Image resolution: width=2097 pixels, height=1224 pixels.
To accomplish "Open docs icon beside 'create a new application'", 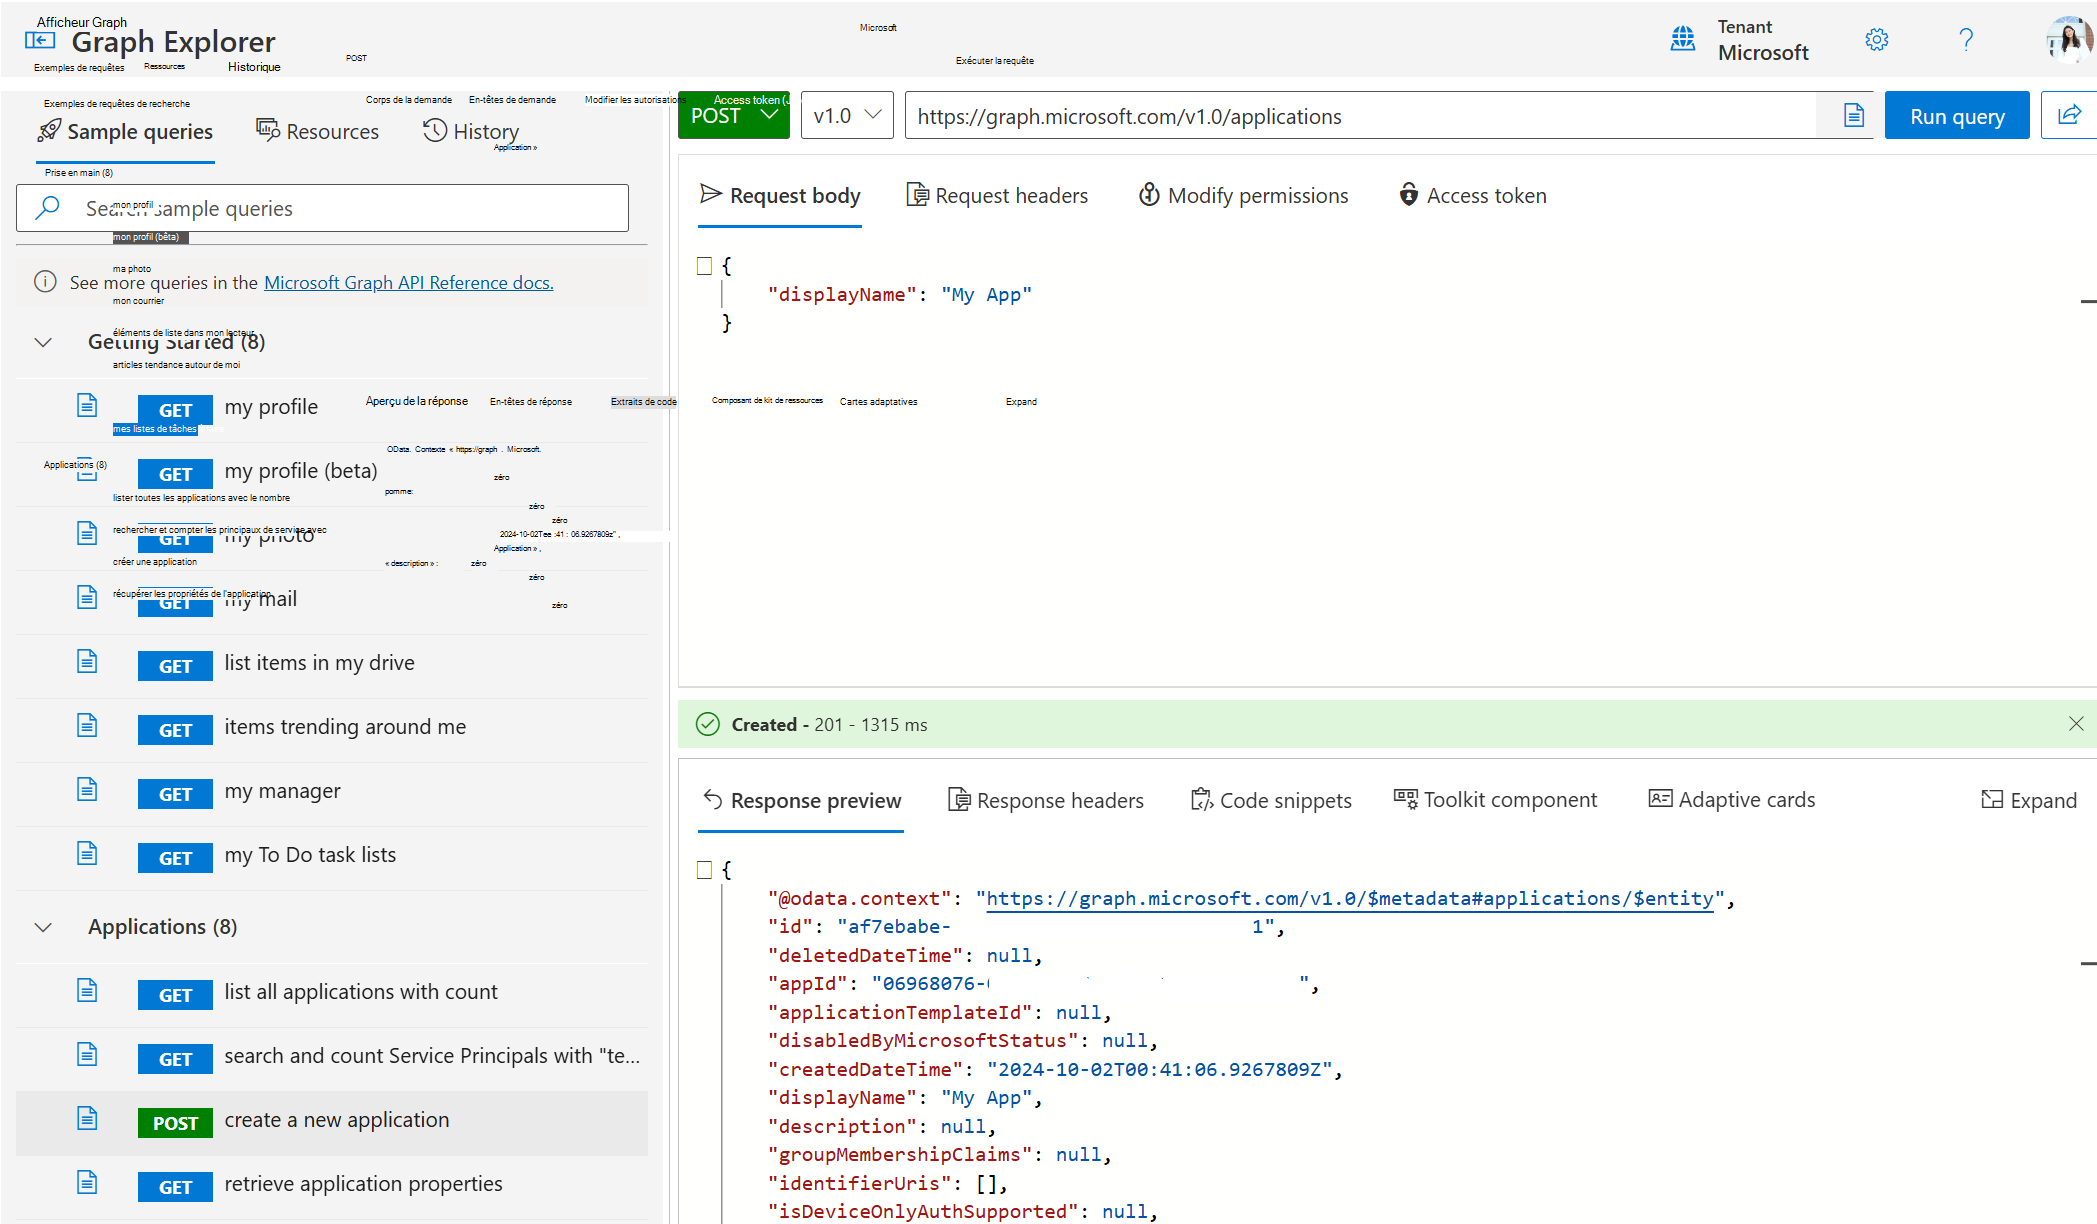I will (x=87, y=1121).
